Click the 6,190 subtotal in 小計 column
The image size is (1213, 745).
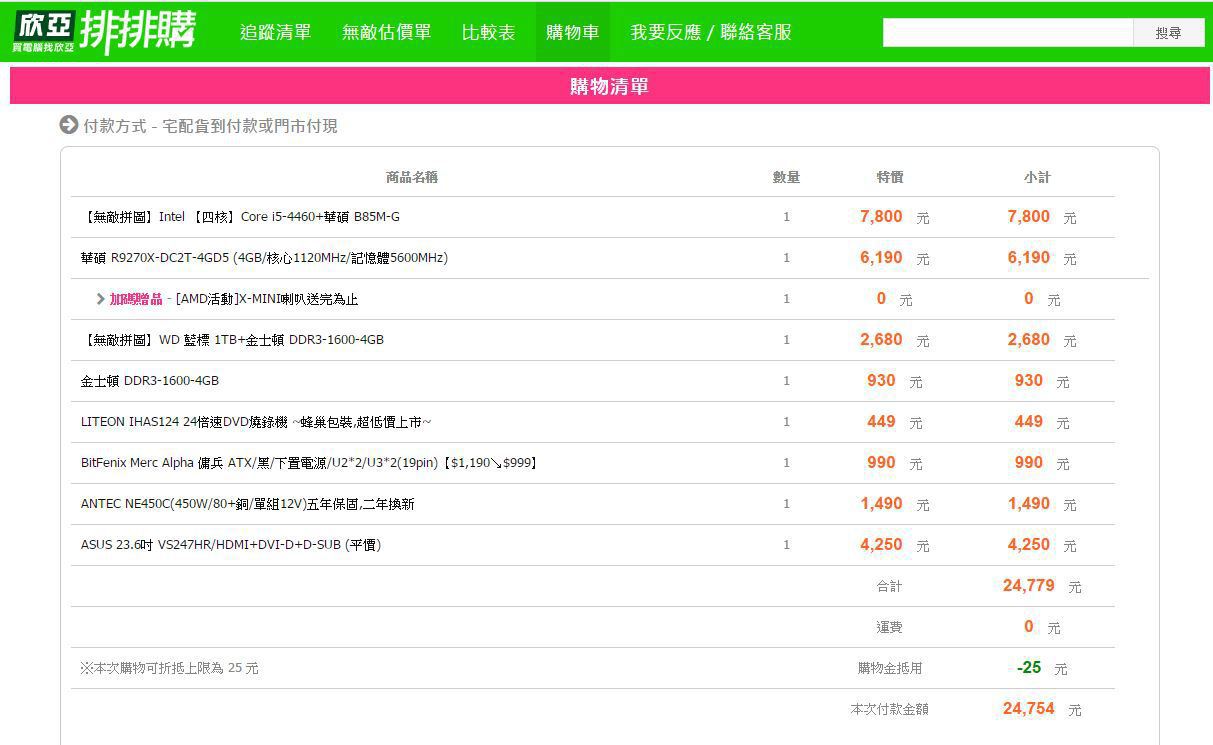(1029, 258)
